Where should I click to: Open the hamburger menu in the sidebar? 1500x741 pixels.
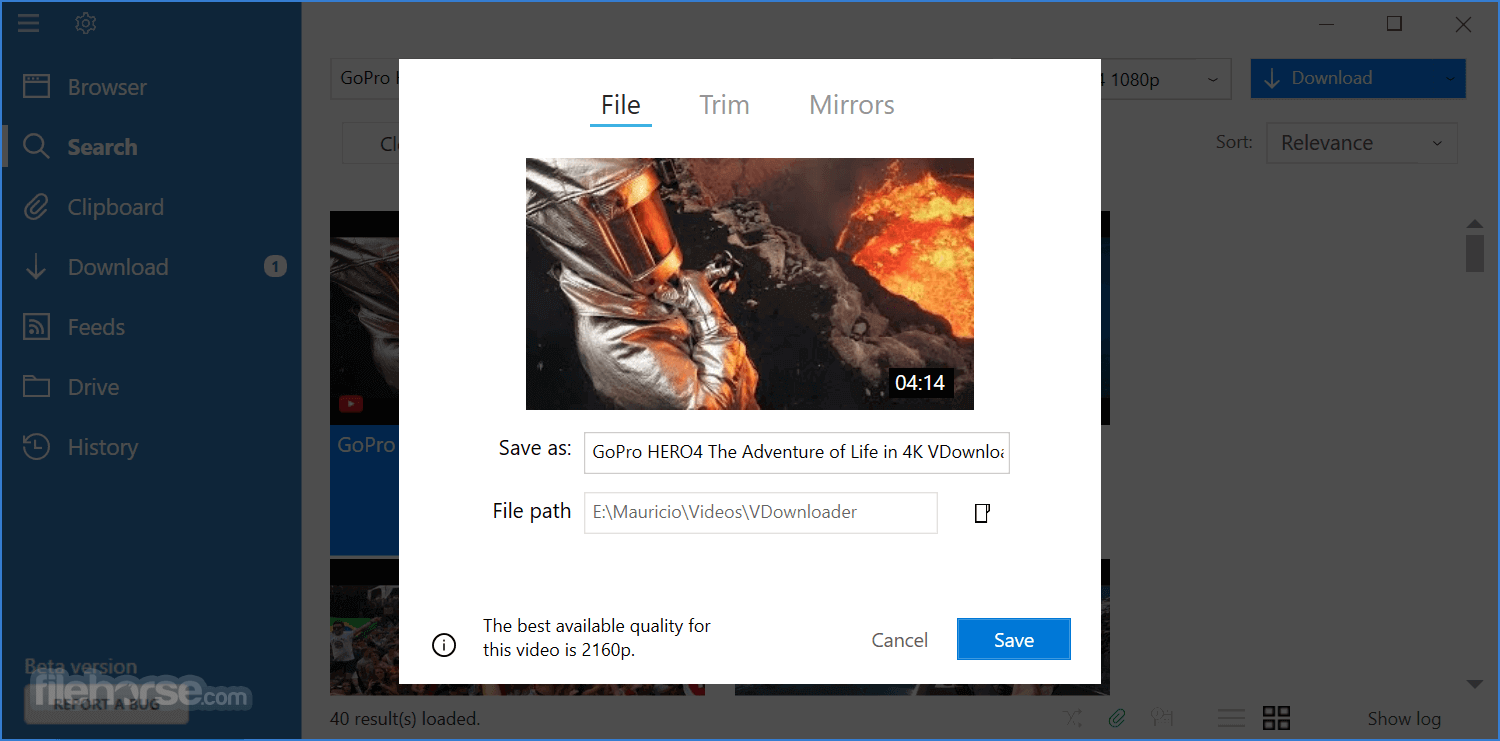28,23
